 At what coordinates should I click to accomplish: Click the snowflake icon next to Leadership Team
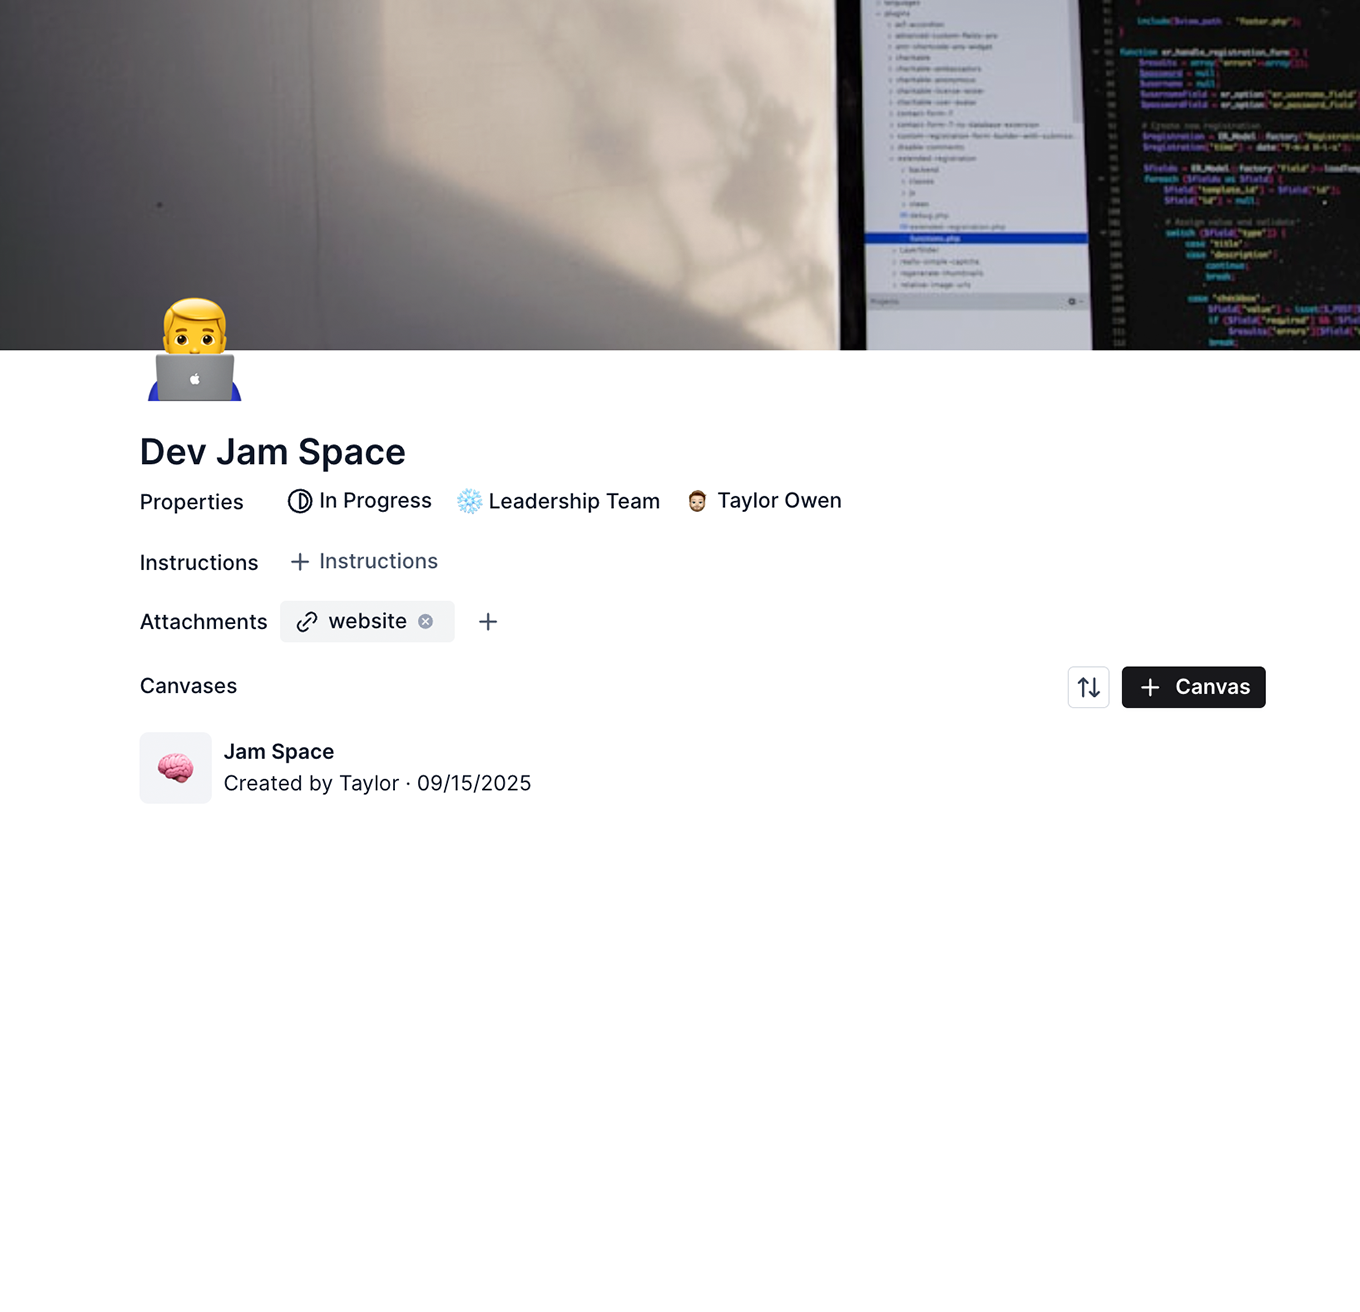(469, 500)
